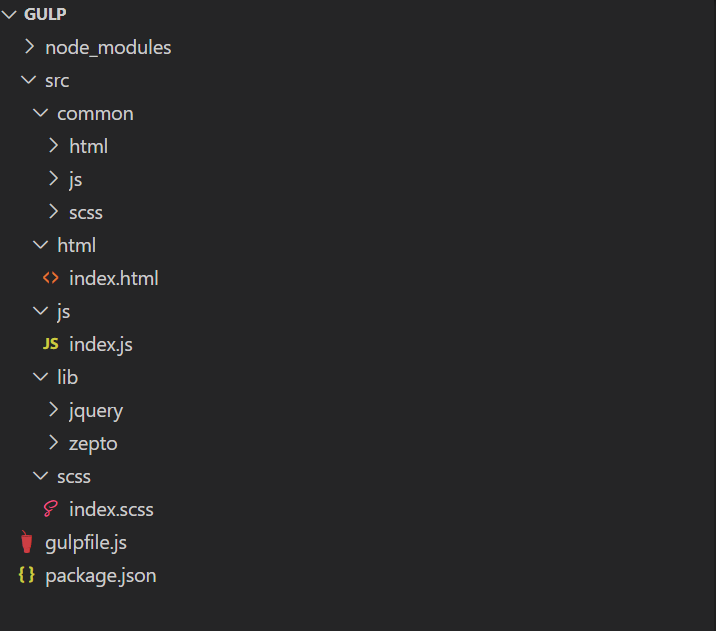Open the package.json file
The image size is (716, 631).
100,576
